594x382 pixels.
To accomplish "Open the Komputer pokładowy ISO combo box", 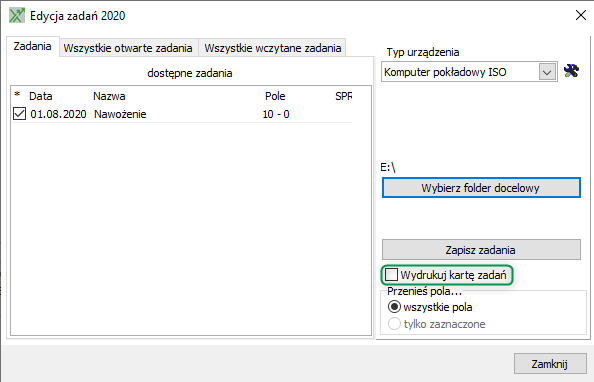I will point(469,72).
